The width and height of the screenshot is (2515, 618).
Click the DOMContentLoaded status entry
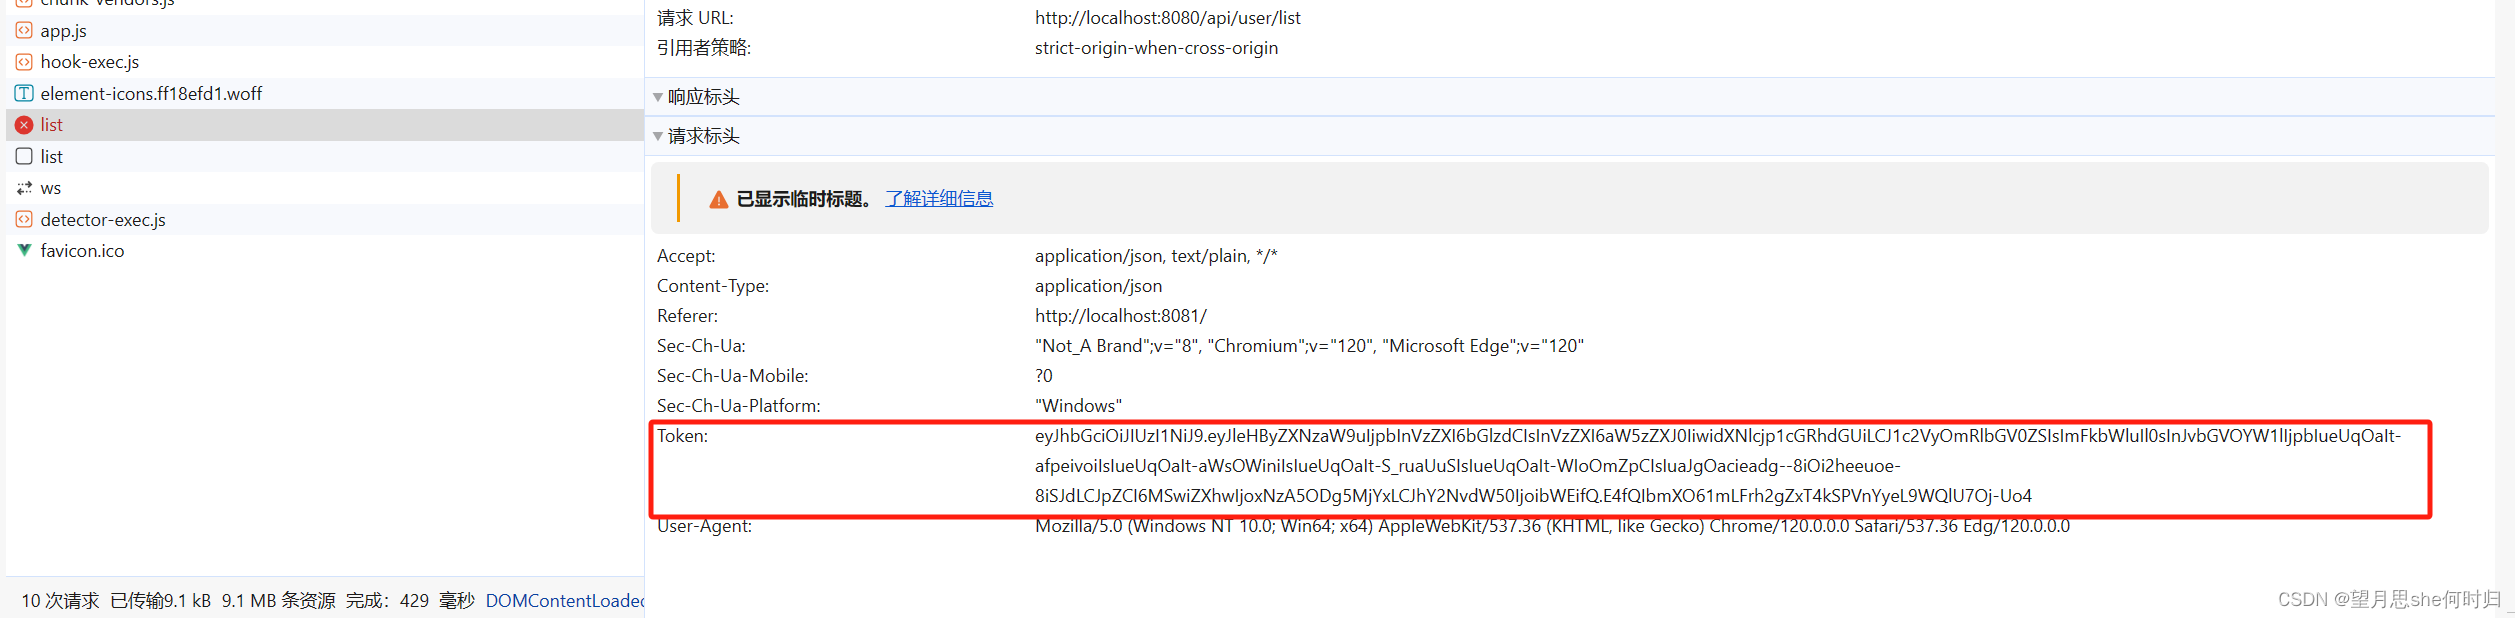pyautogui.click(x=565, y=601)
